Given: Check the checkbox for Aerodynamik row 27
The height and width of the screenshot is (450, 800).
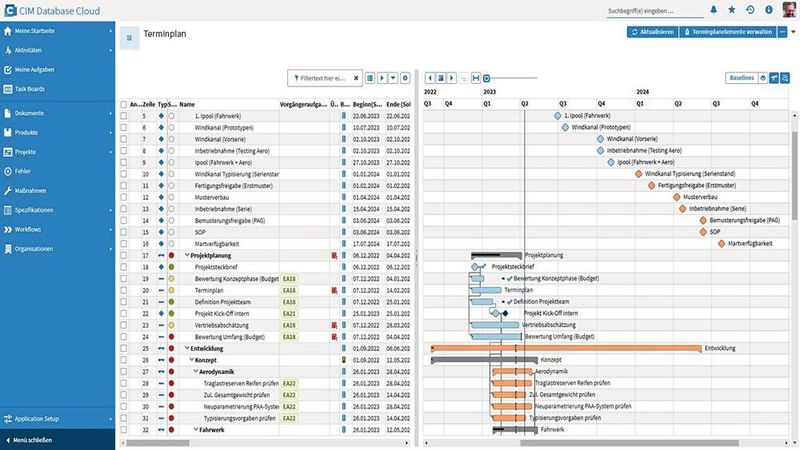Looking at the screenshot, I should 123,372.
